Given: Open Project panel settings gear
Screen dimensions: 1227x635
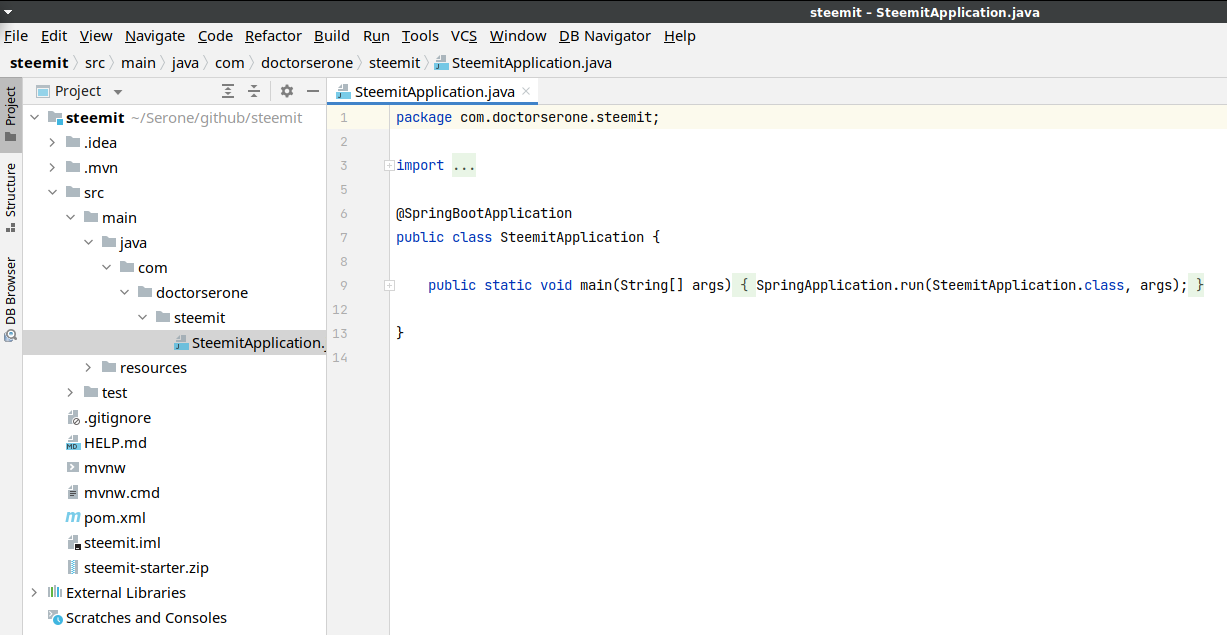Looking at the screenshot, I should coord(287,91).
